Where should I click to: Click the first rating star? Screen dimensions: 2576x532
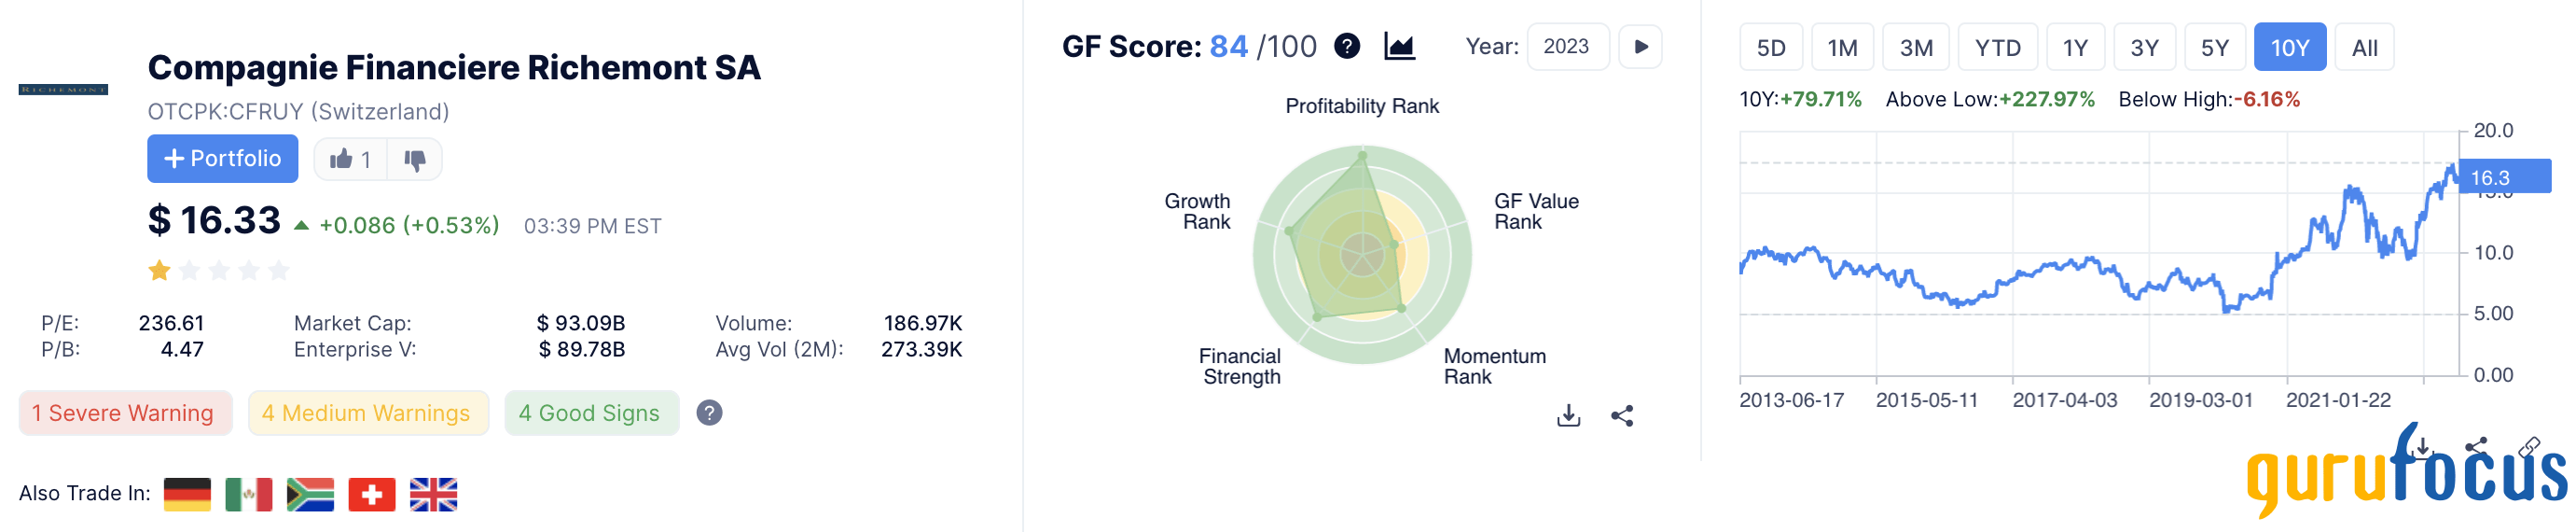click(x=159, y=270)
